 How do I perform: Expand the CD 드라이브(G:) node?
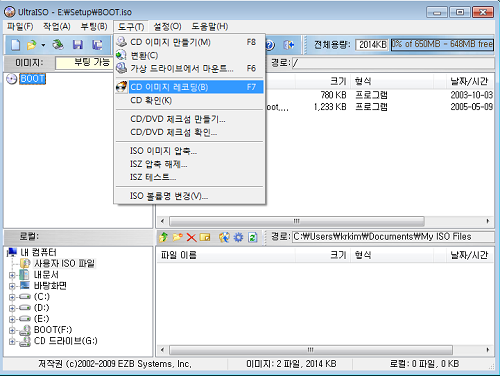(12, 342)
